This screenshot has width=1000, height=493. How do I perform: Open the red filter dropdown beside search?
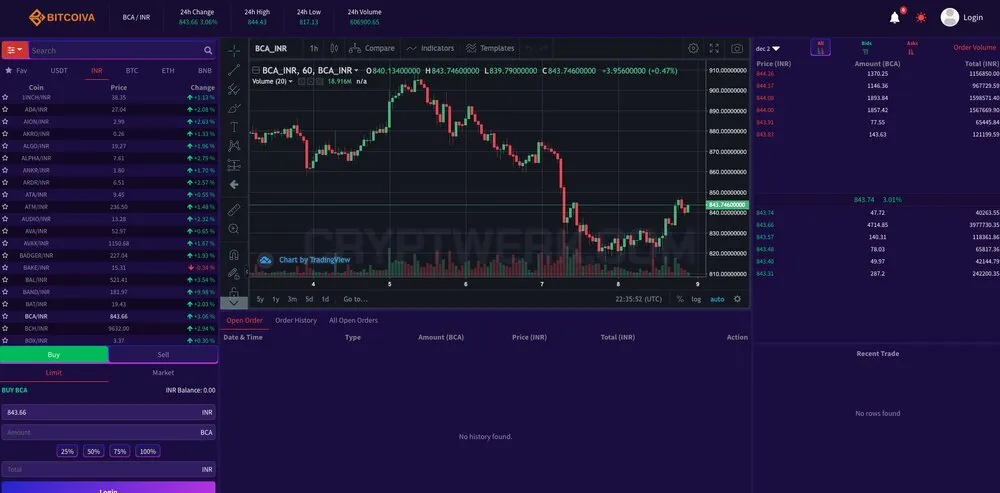click(x=15, y=50)
